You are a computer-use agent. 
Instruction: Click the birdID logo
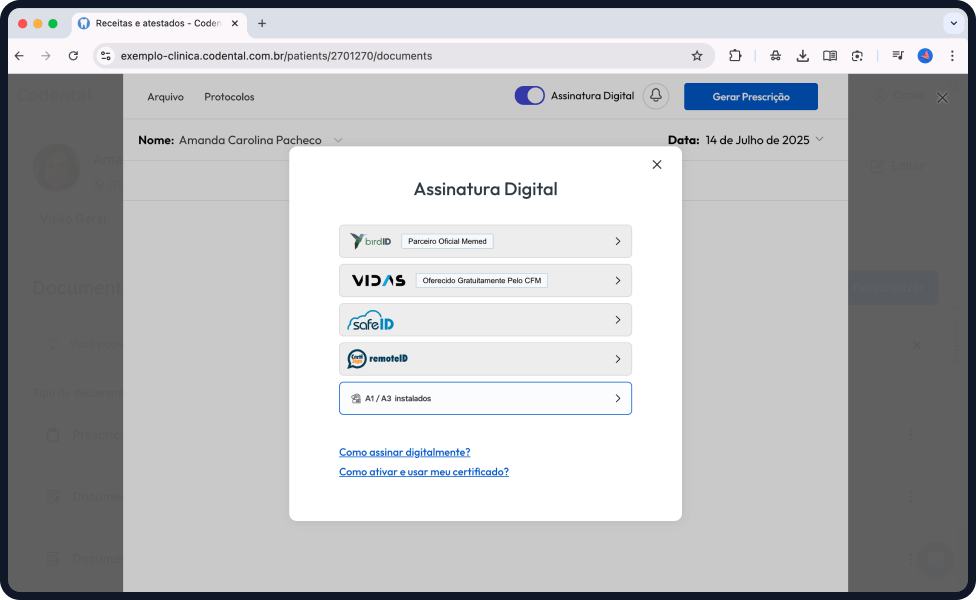pyautogui.click(x=370, y=241)
